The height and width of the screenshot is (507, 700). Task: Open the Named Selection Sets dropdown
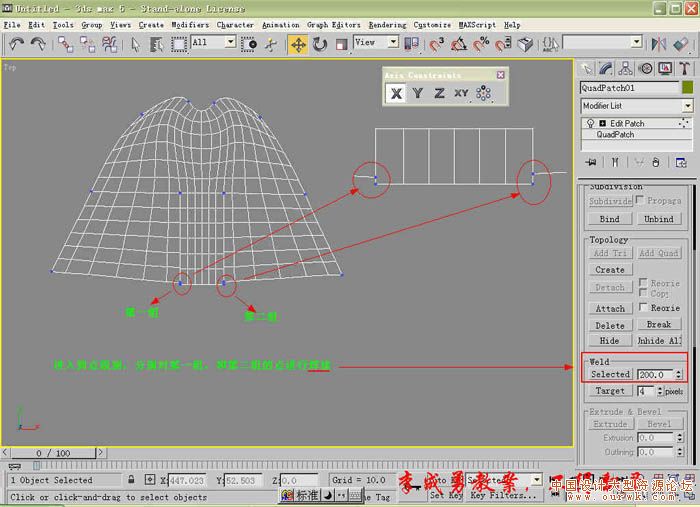coord(637,42)
